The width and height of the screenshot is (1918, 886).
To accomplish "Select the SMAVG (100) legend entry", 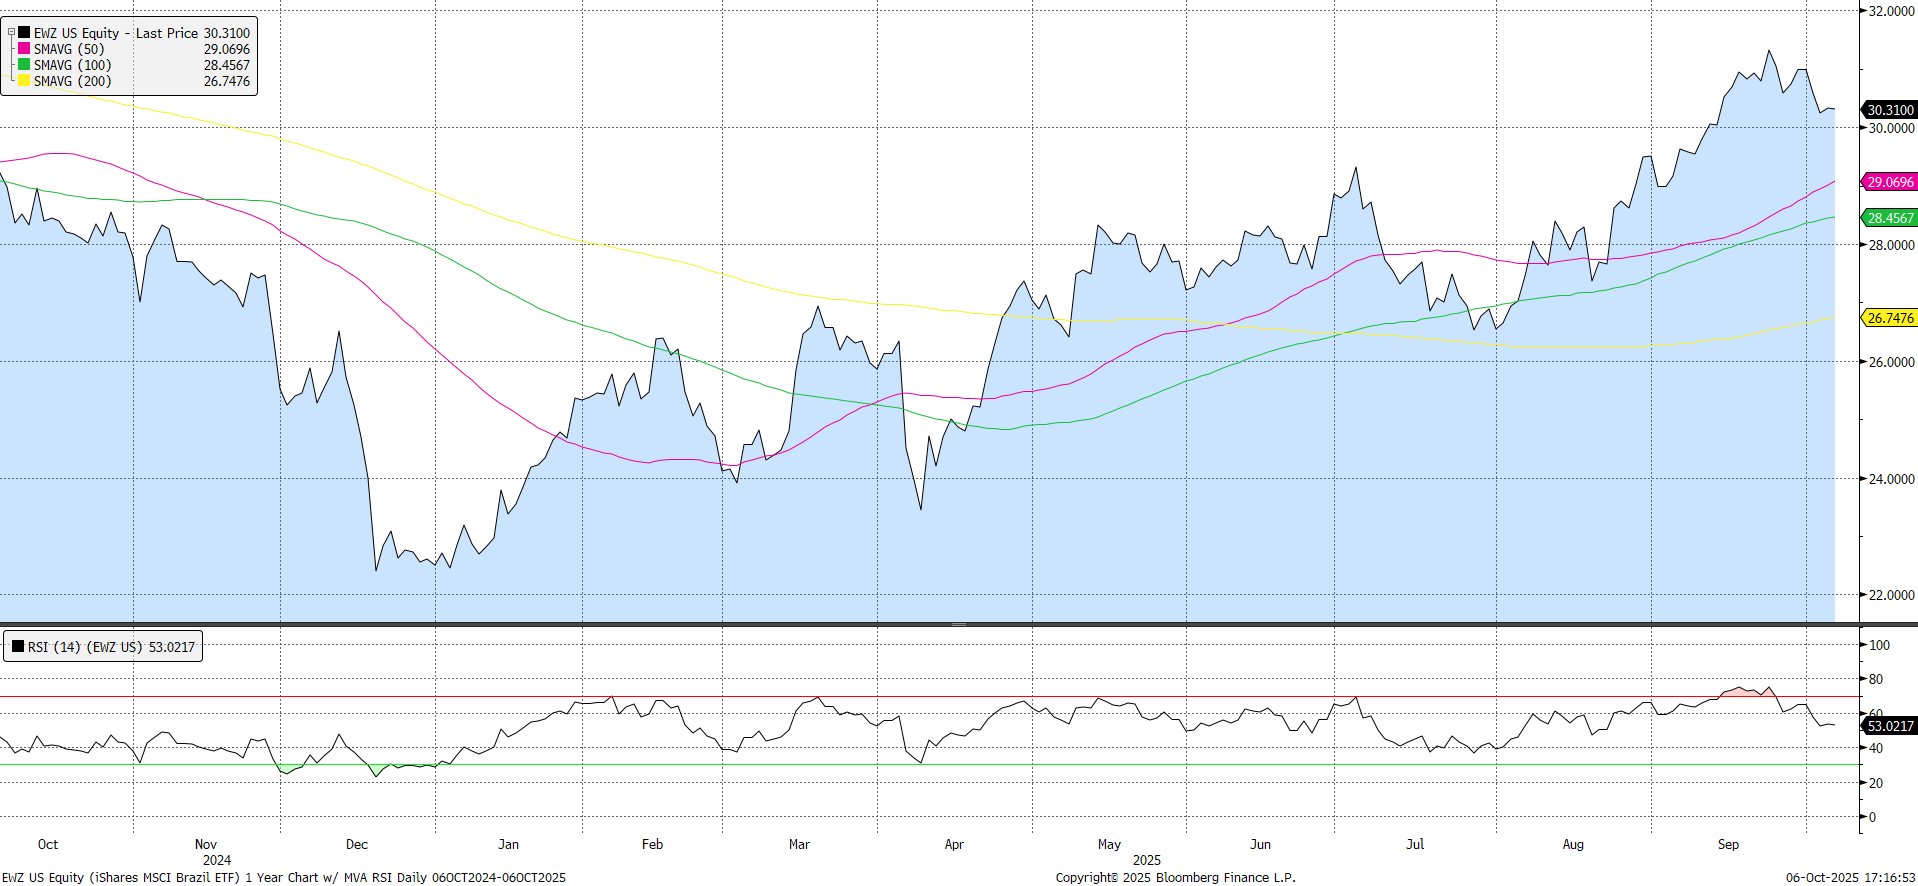I will (72, 65).
